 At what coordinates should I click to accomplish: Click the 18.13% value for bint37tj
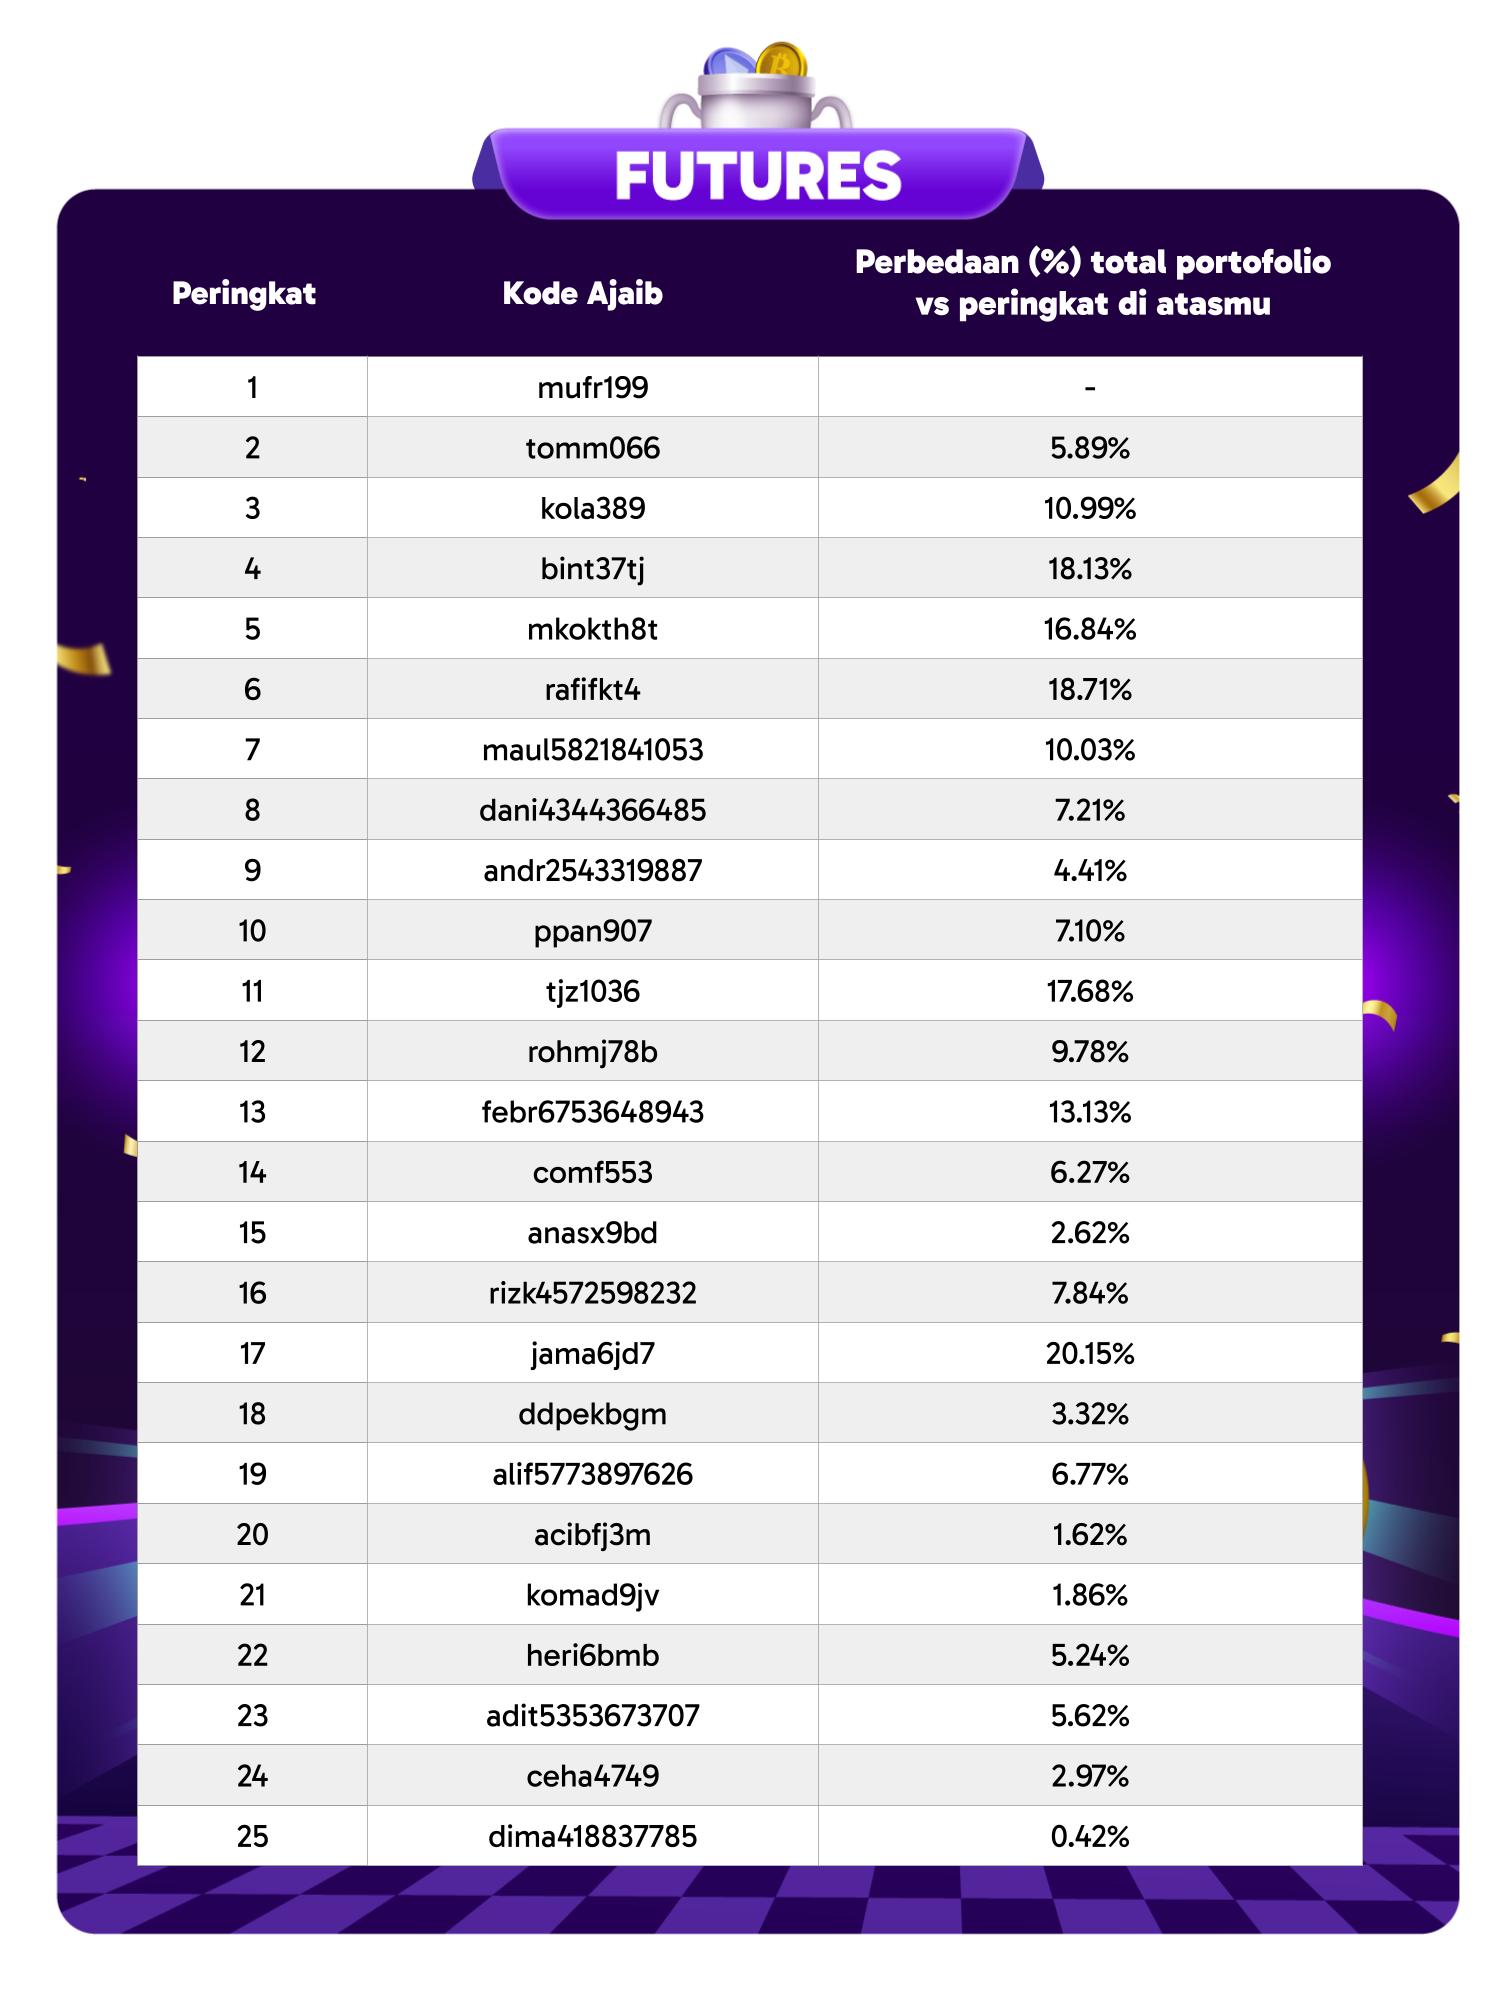pos(1090,569)
